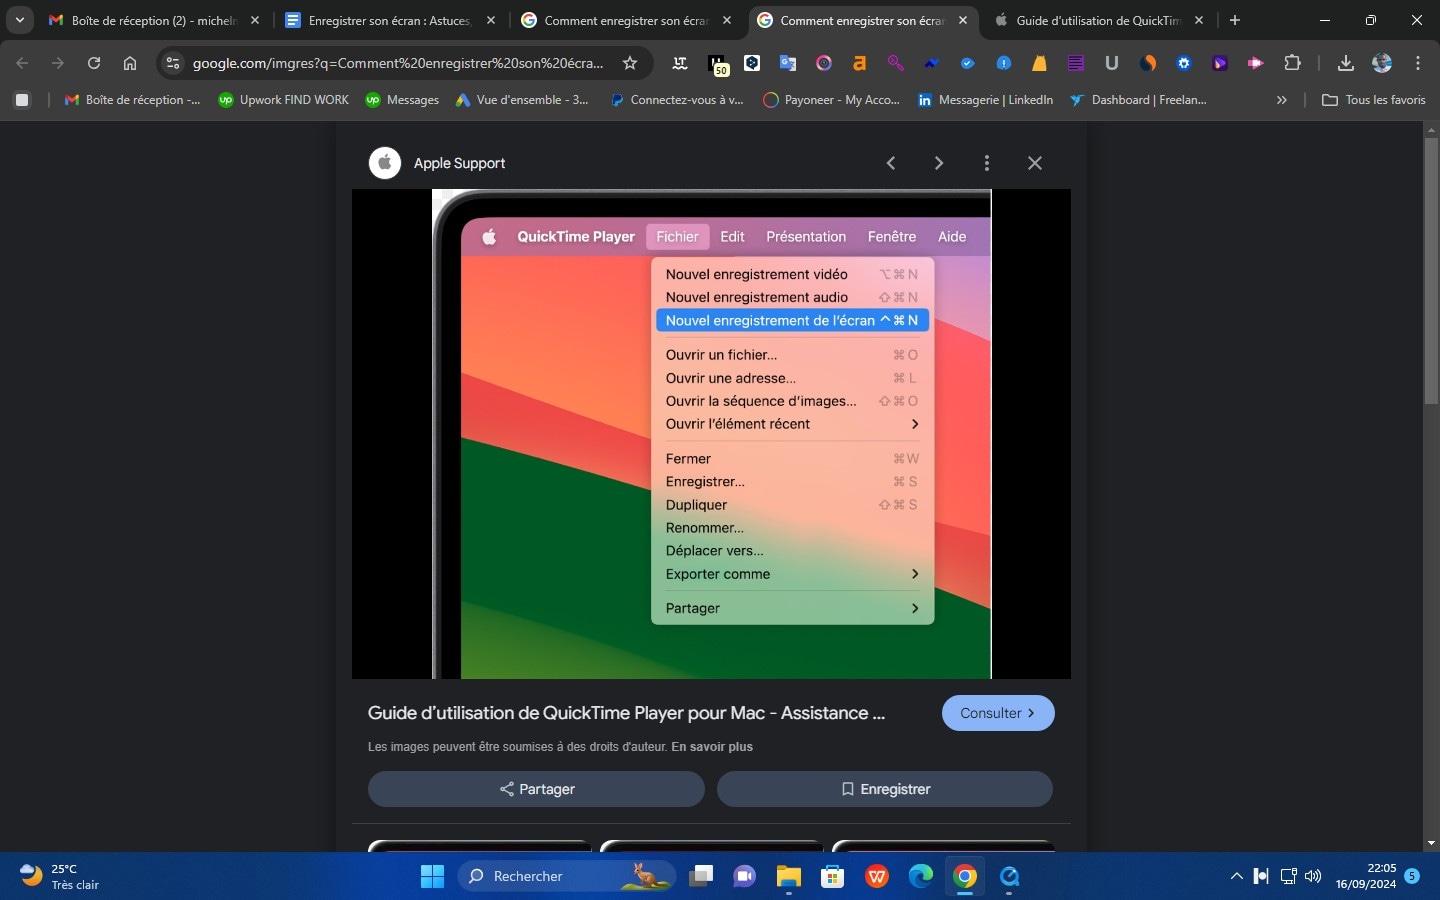The width and height of the screenshot is (1440, 900).
Task: Reload the page
Action: pyautogui.click(x=94, y=63)
